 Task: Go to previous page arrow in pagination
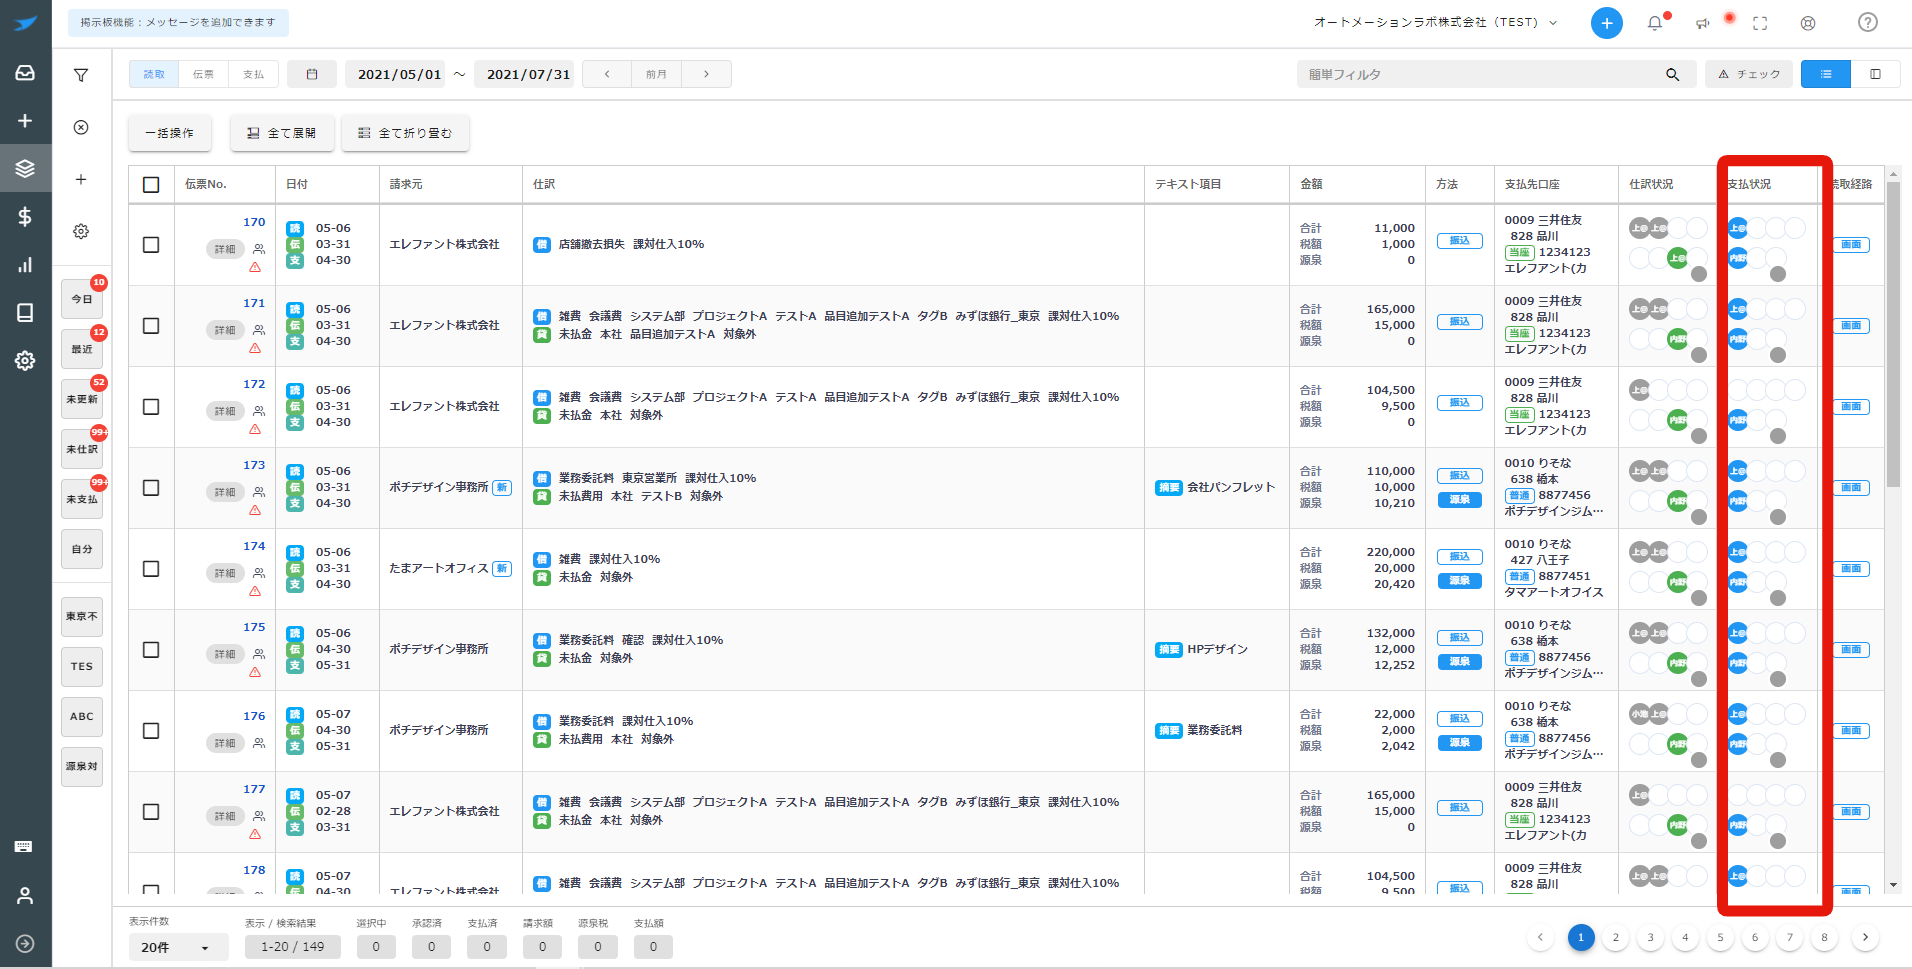pyautogui.click(x=1540, y=938)
